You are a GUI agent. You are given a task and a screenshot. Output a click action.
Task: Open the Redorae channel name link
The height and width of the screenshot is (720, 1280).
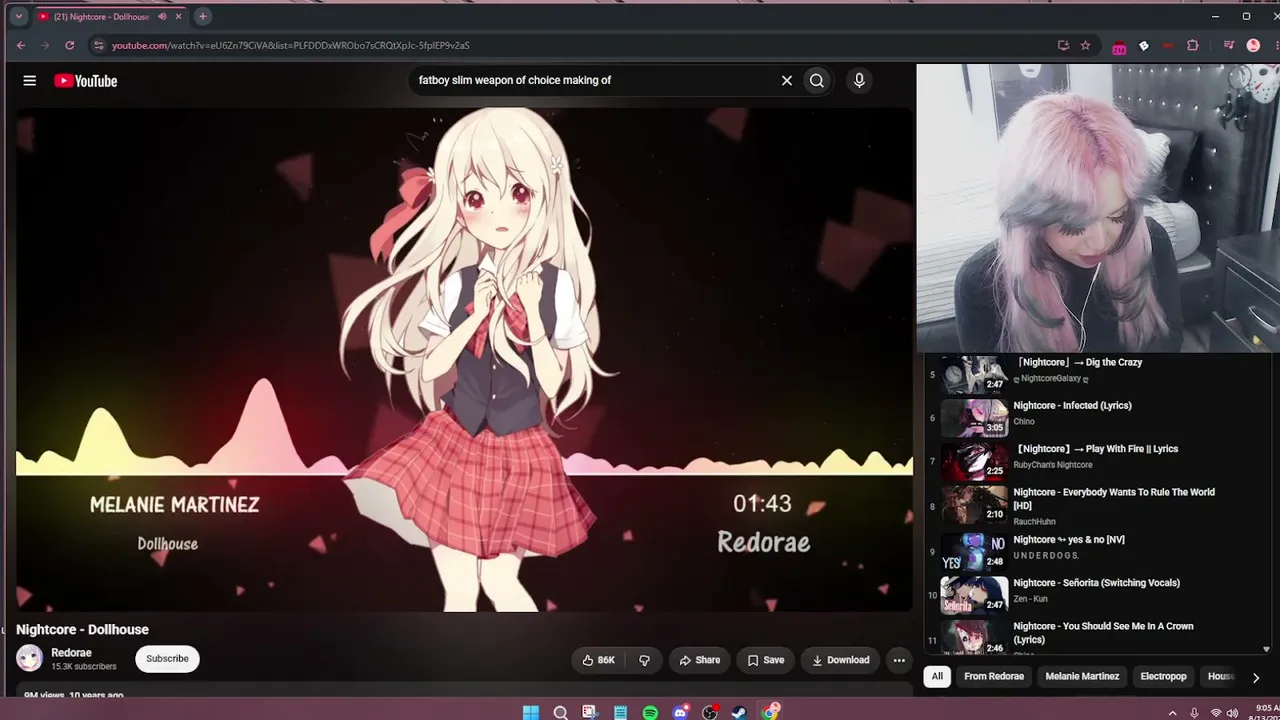tap(72, 653)
